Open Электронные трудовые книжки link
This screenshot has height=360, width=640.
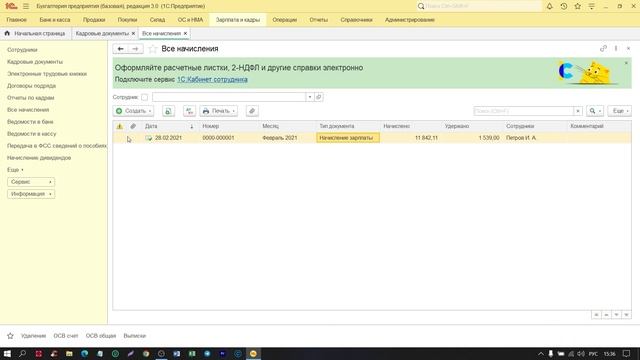coord(47,74)
